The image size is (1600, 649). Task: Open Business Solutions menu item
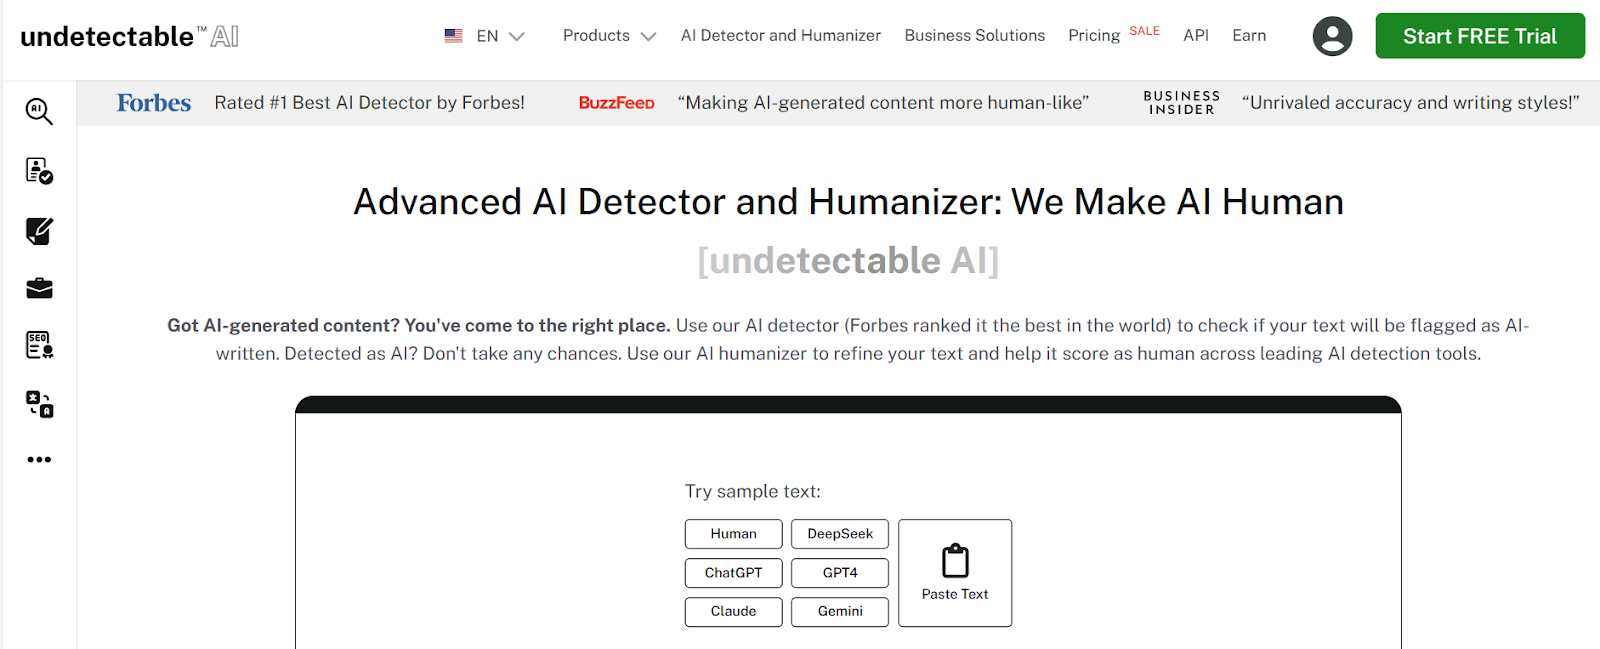tap(975, 36)
